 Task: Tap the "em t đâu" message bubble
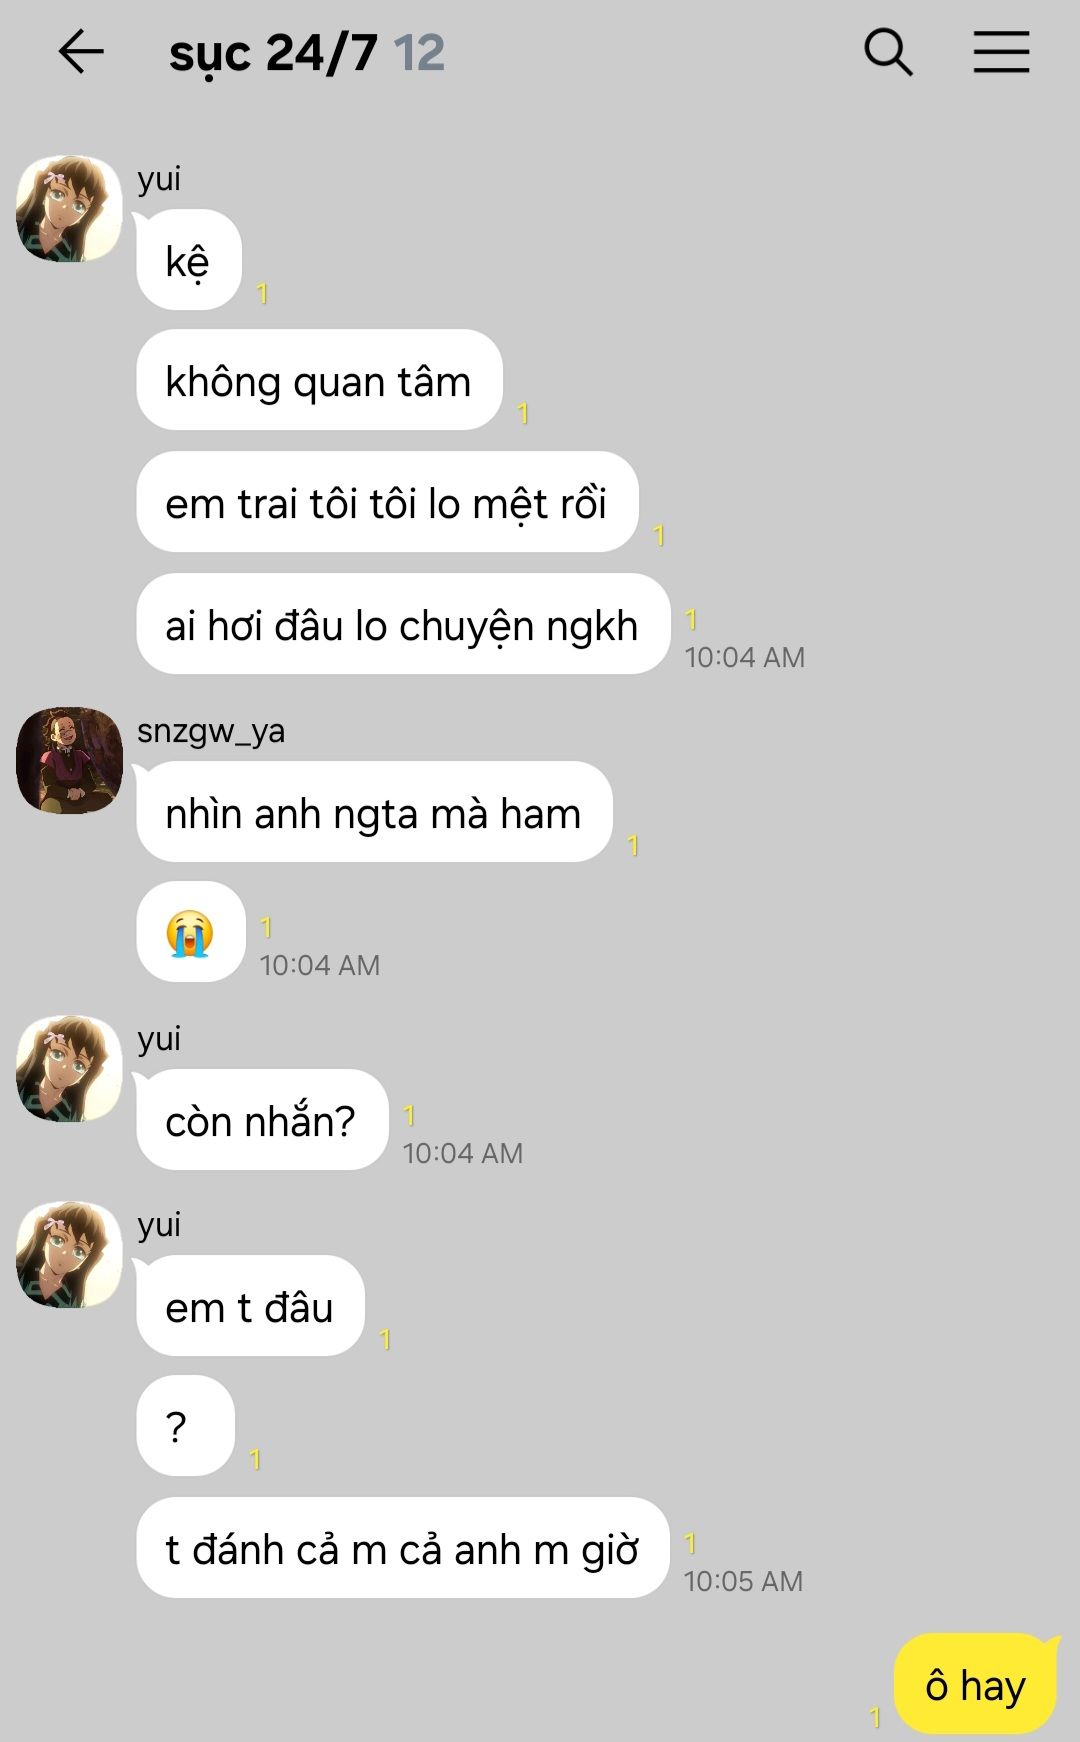(x=250, y=1306)
